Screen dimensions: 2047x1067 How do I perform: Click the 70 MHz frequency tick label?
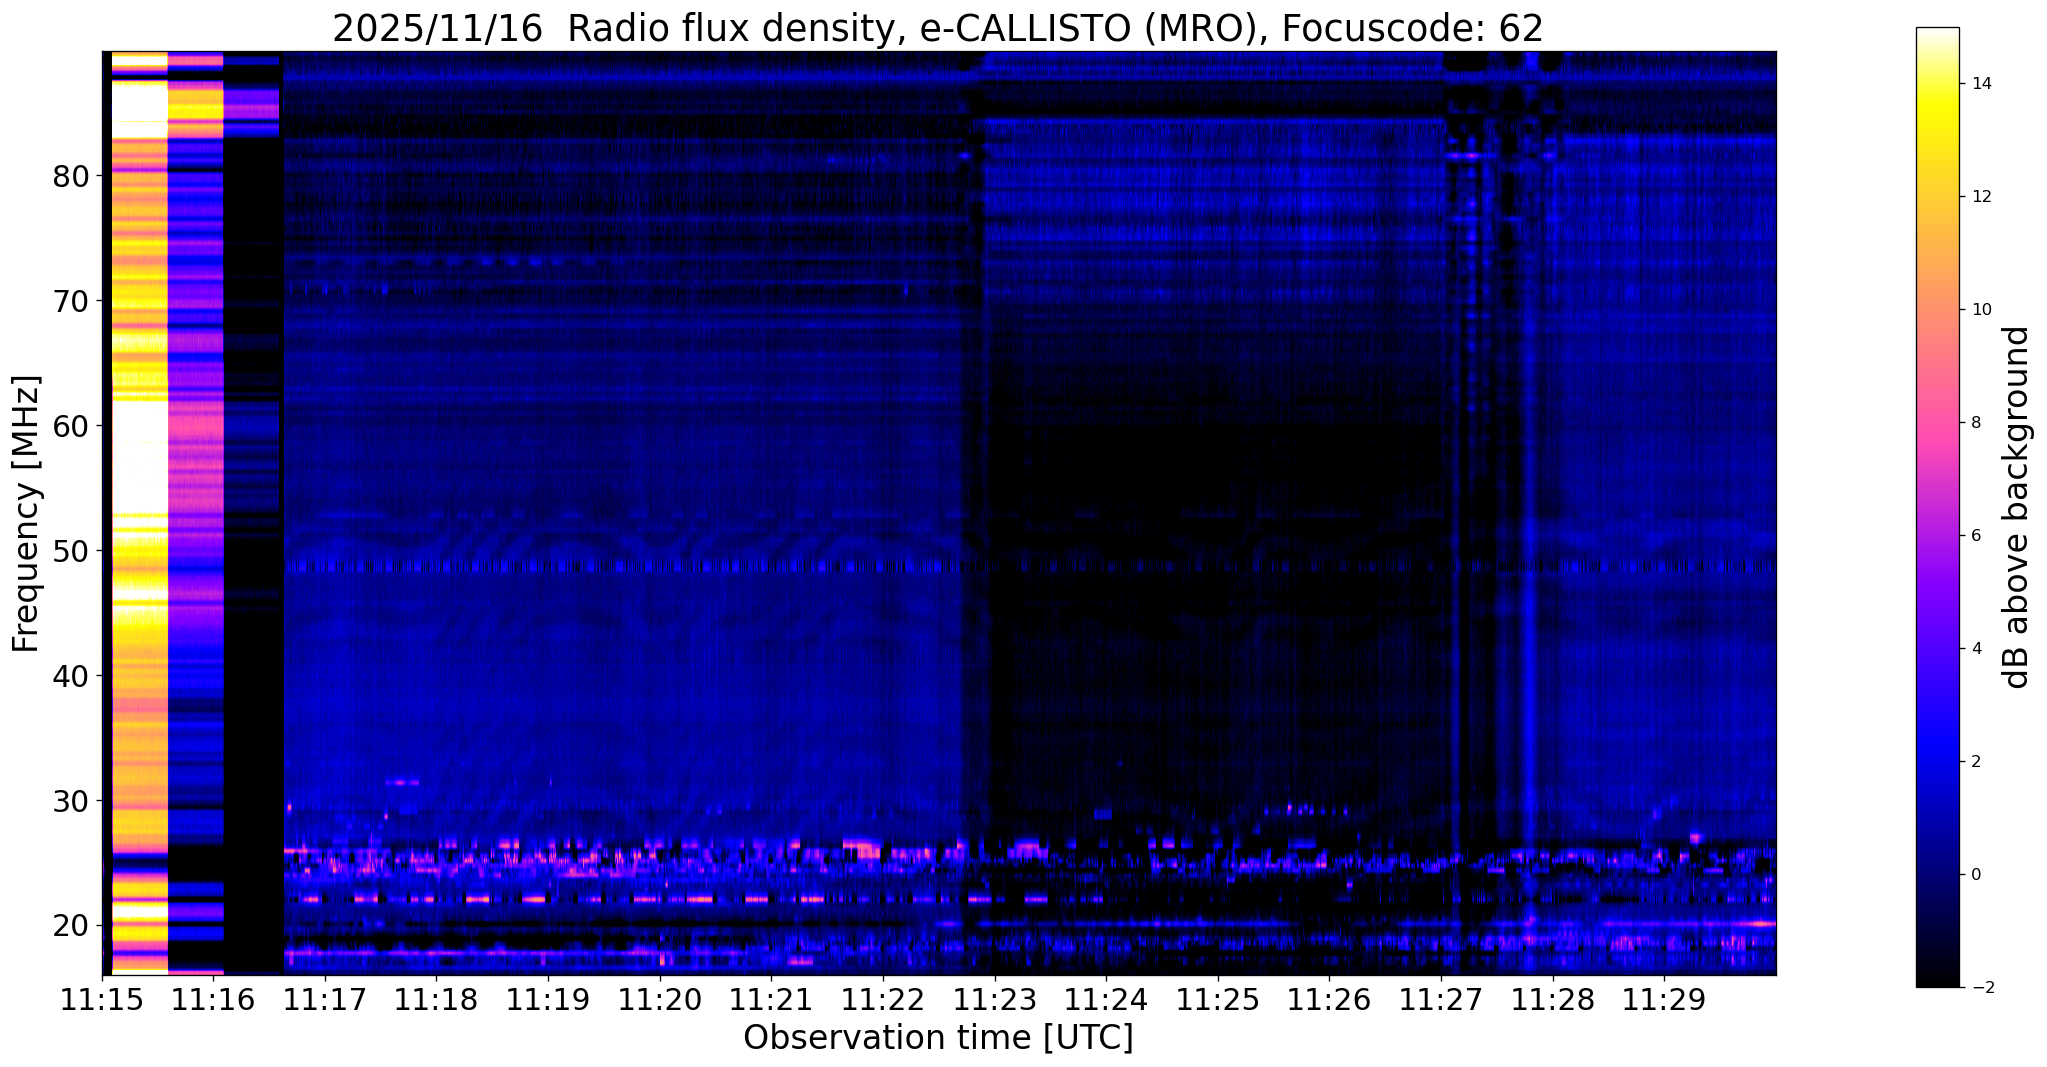70,301
